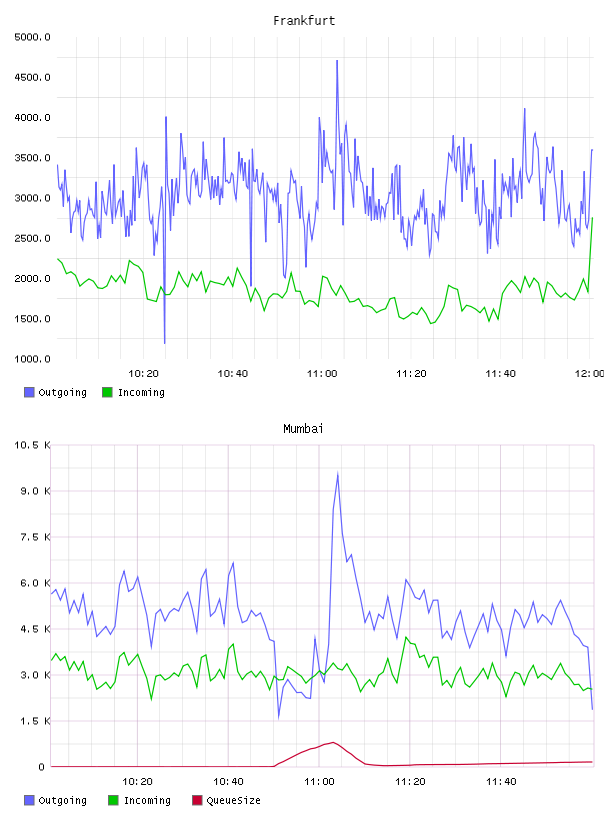Click the 1500.0 y-axis label in Frankfurt

pos(32,318)
